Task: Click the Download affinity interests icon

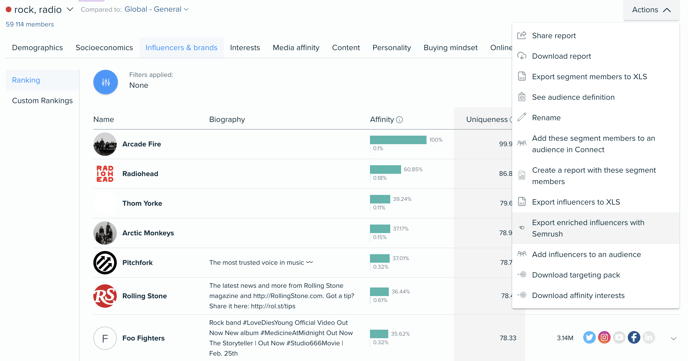Action: 522,295
